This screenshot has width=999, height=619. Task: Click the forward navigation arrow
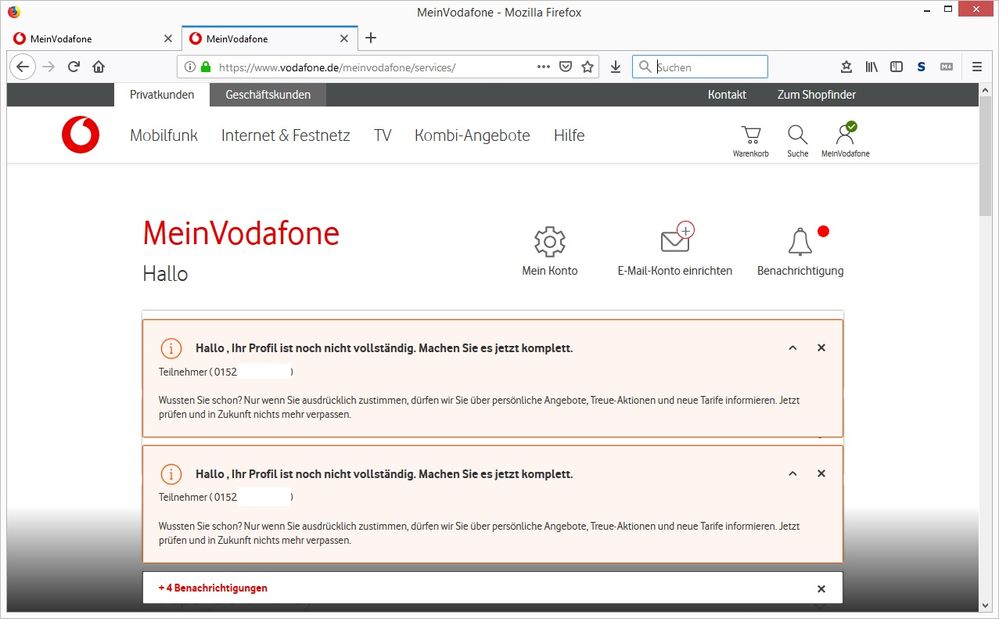point(48,67)
